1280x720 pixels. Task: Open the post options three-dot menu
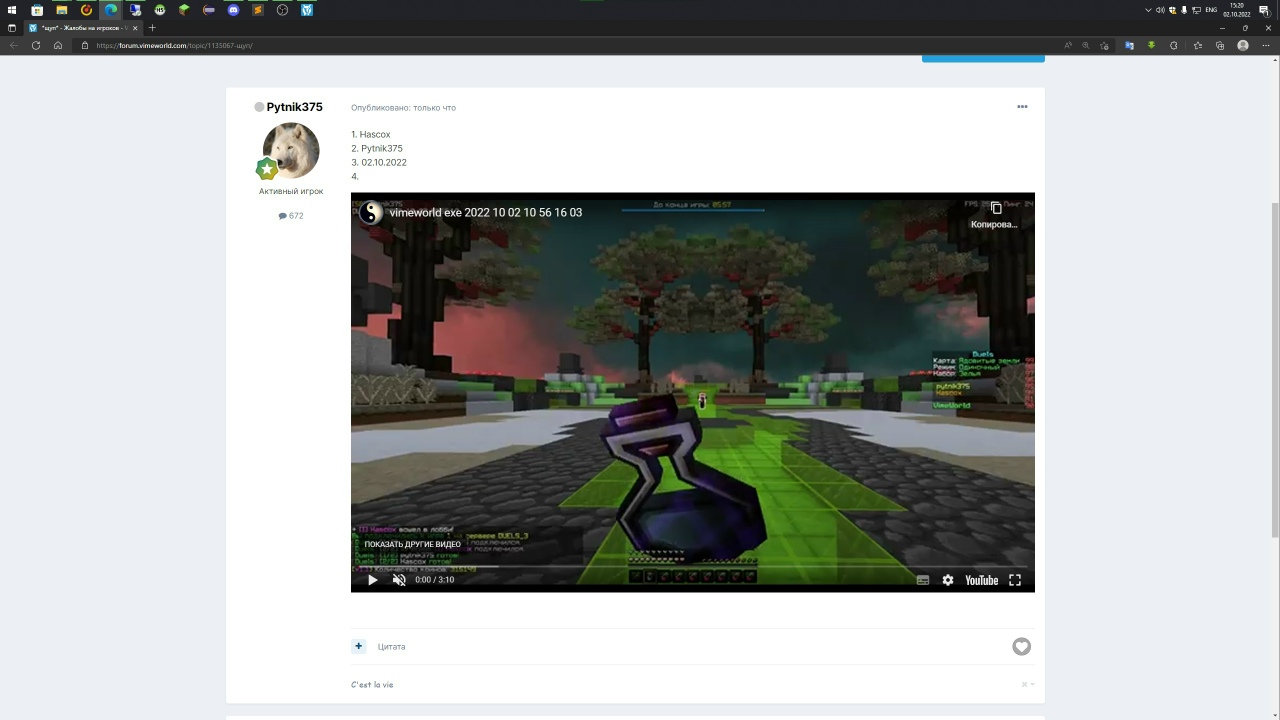[x=1022, y=107]
